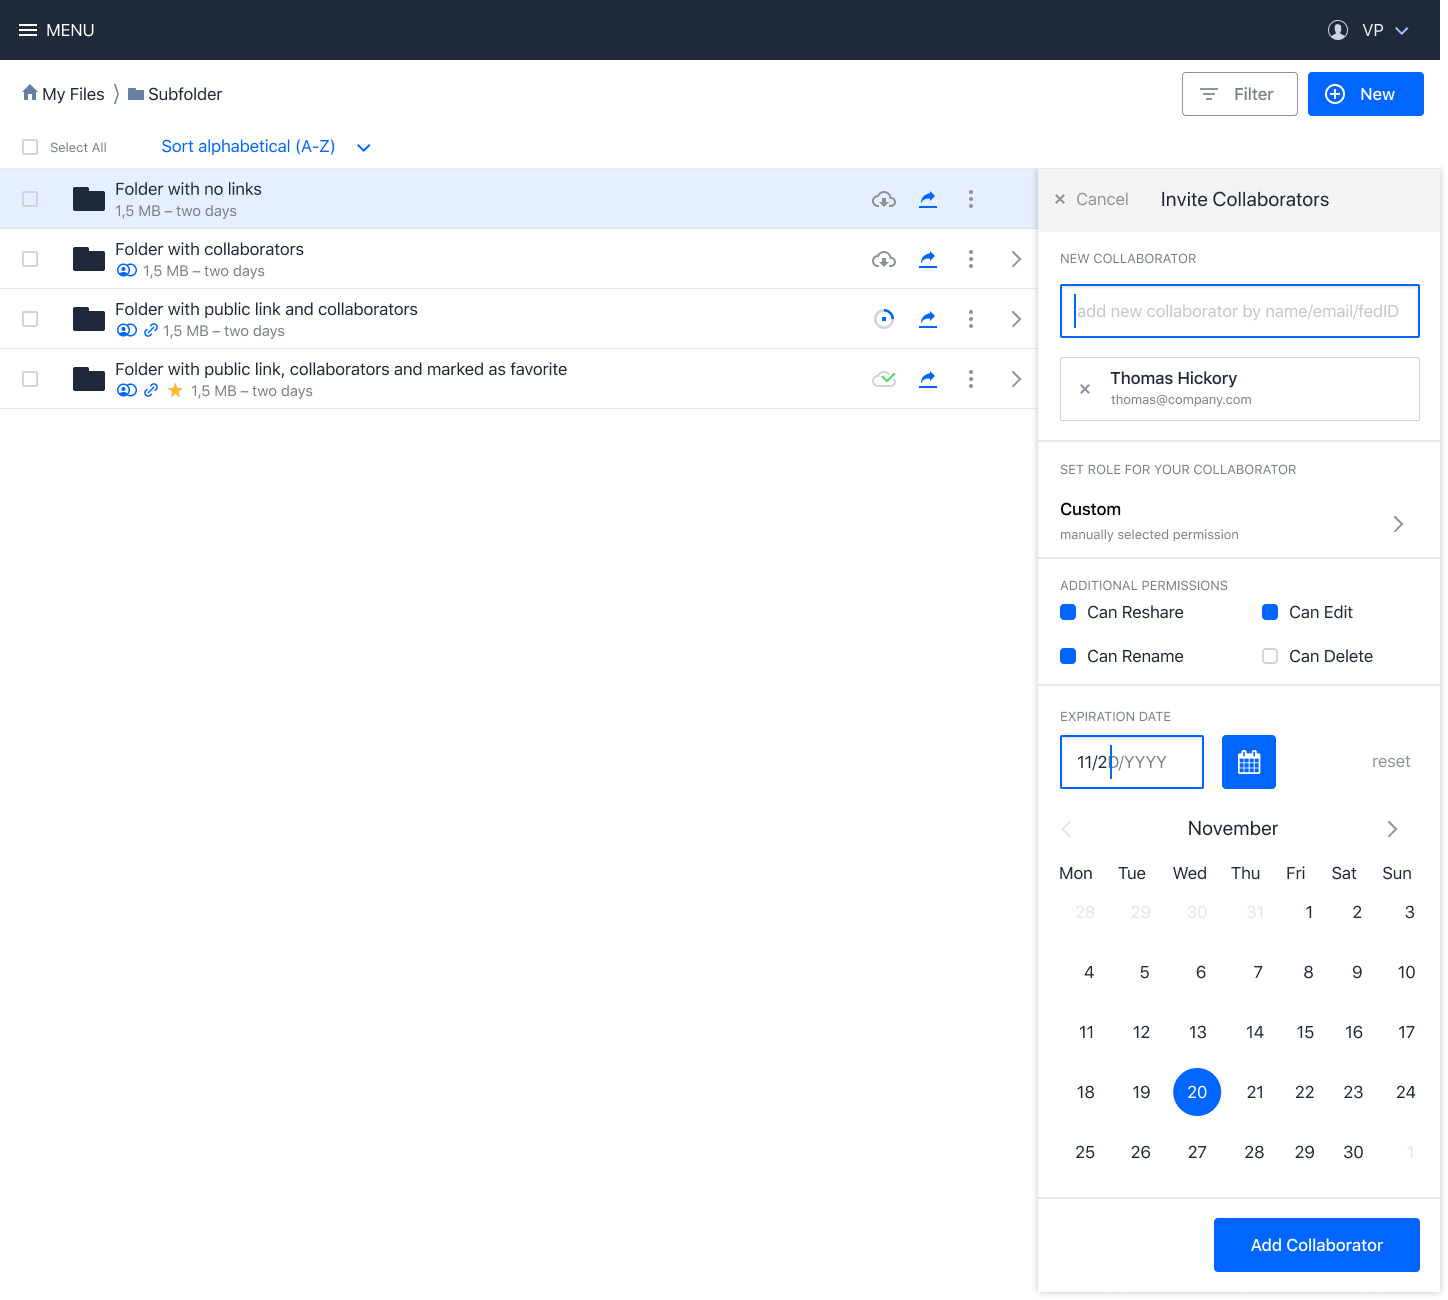1448x1300 pixels.
Task: Open the hamburger MENU
Action: [57, 30]
